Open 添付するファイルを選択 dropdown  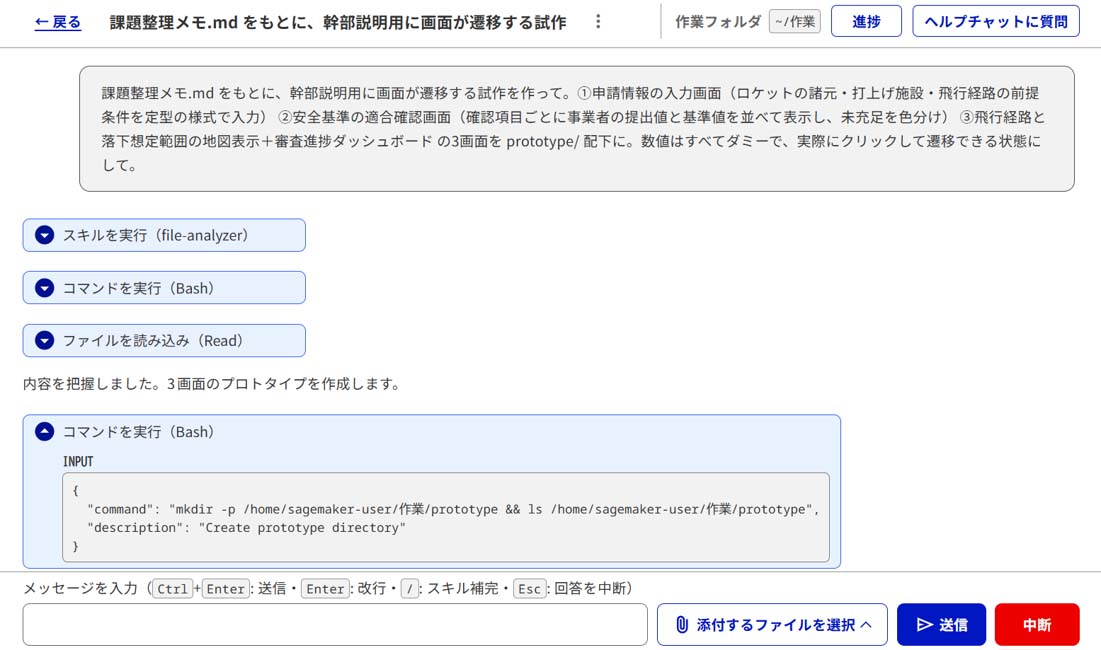pyautogui.click(x=772, y=625)
